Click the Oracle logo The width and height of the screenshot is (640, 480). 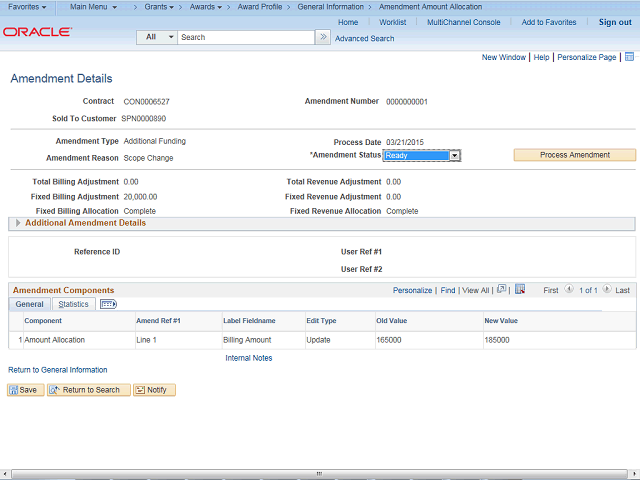click(37, 32)
